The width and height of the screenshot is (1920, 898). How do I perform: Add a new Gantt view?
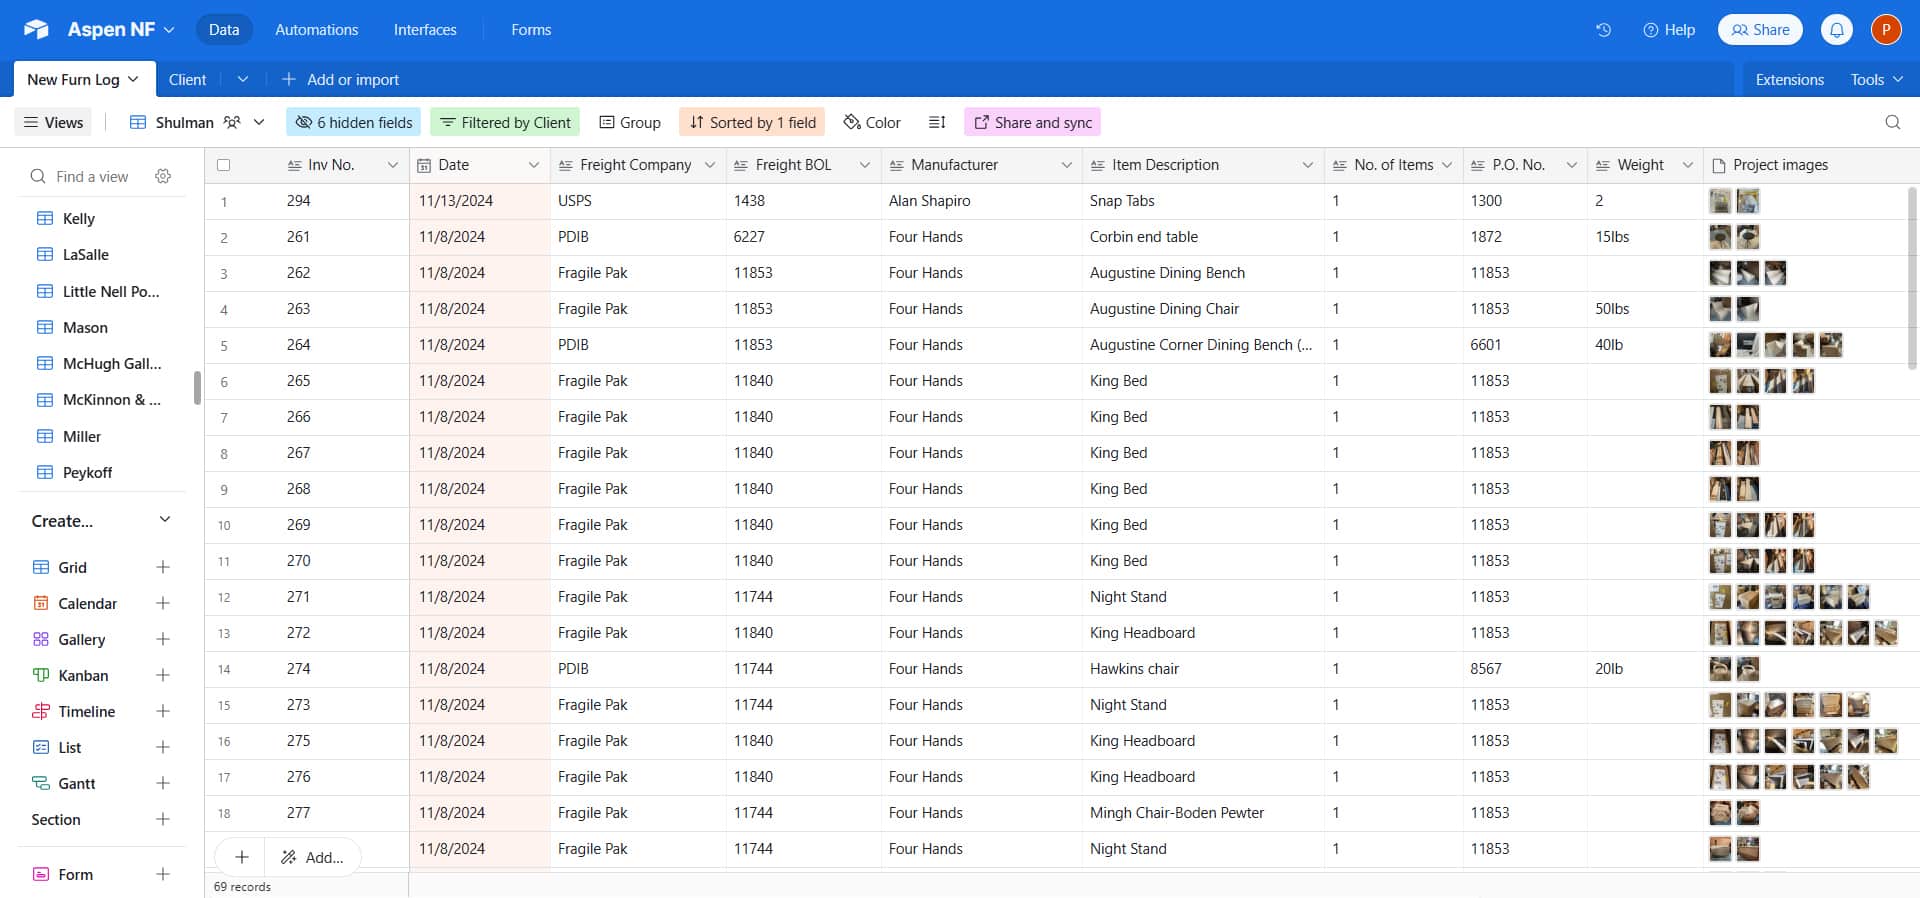162,783
